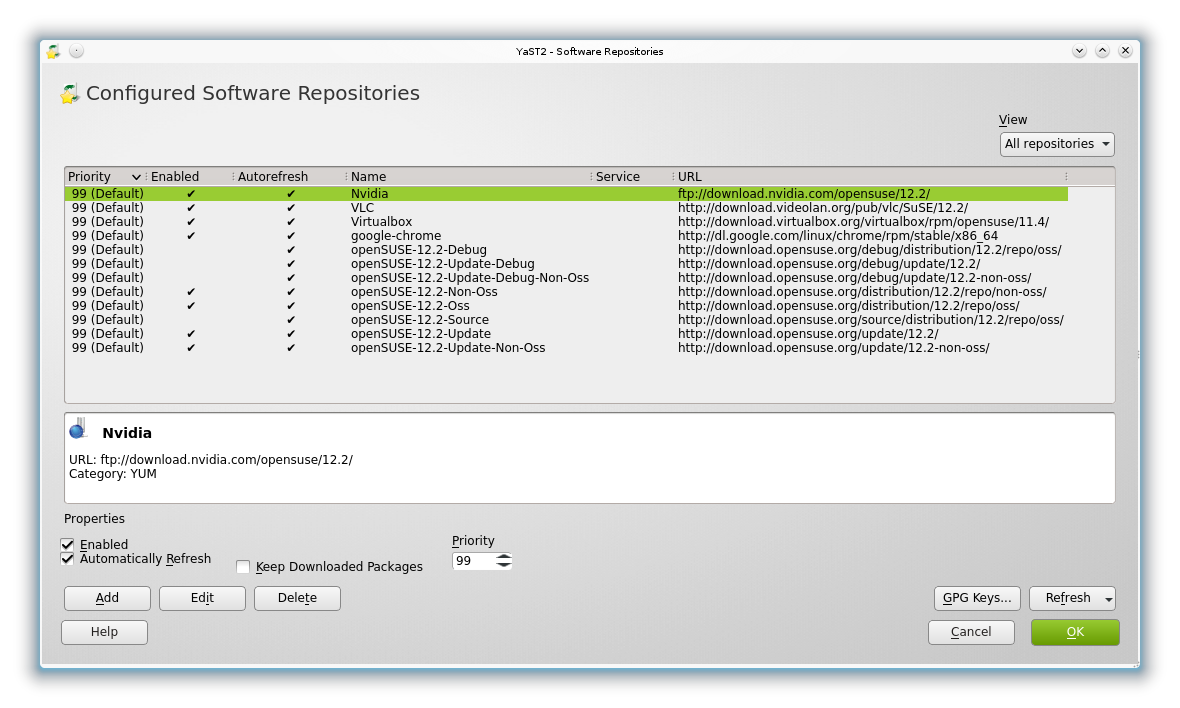1180x708 pixels.
Task: Click the YaST icon in title bar
Action: pos(53,51)
